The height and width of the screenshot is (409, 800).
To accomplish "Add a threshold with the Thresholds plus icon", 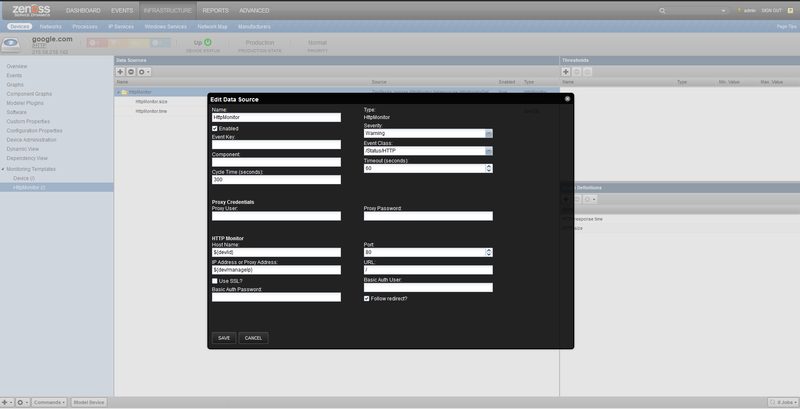I will 566,72.
